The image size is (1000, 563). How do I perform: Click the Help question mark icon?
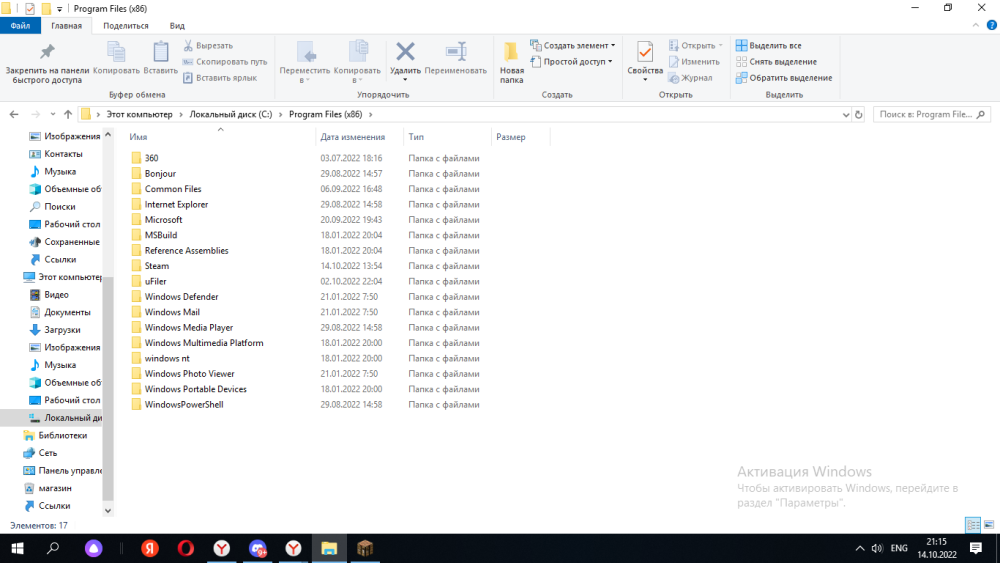991,26
